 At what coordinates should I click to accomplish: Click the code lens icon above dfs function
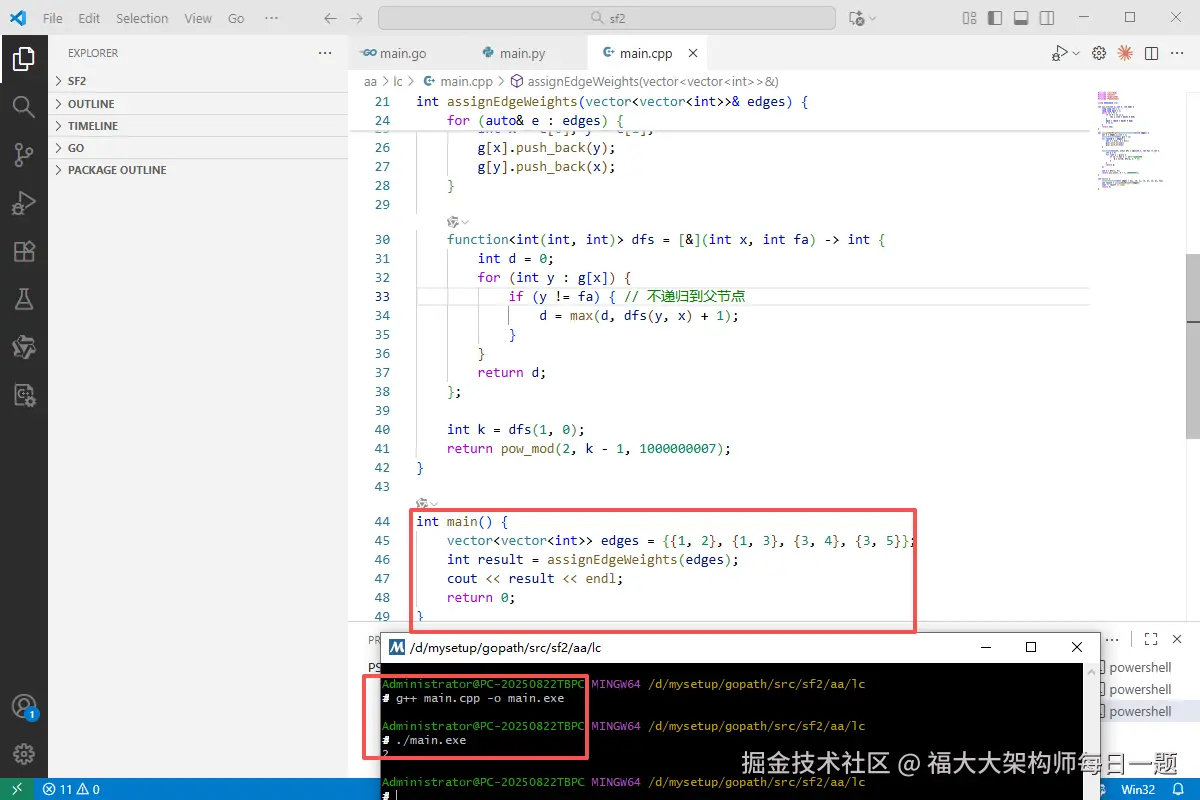(x=453, y=221)
